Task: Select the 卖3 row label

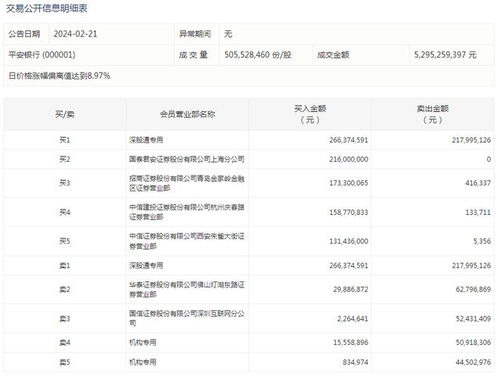Action: coord(65,319)
